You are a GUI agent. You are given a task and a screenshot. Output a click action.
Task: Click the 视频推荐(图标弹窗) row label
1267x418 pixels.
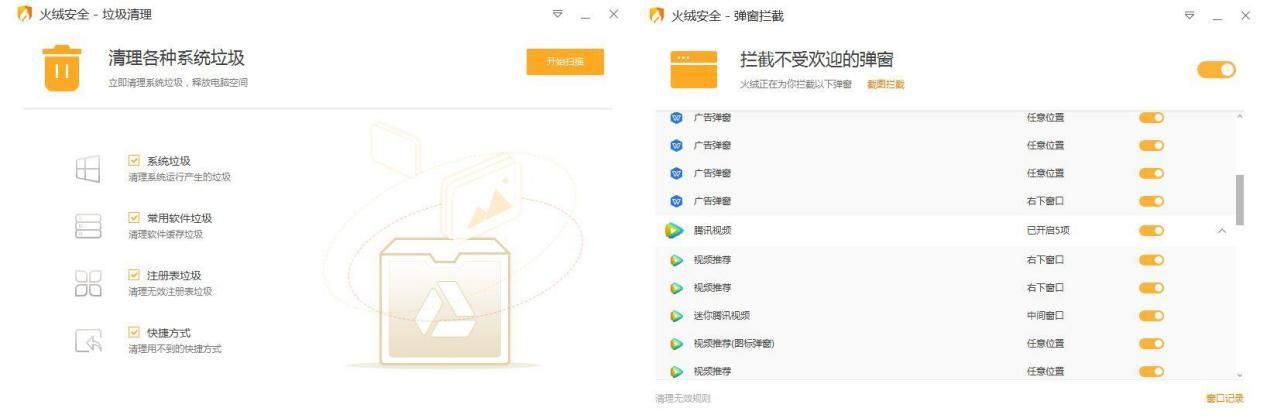pos(734,344)
